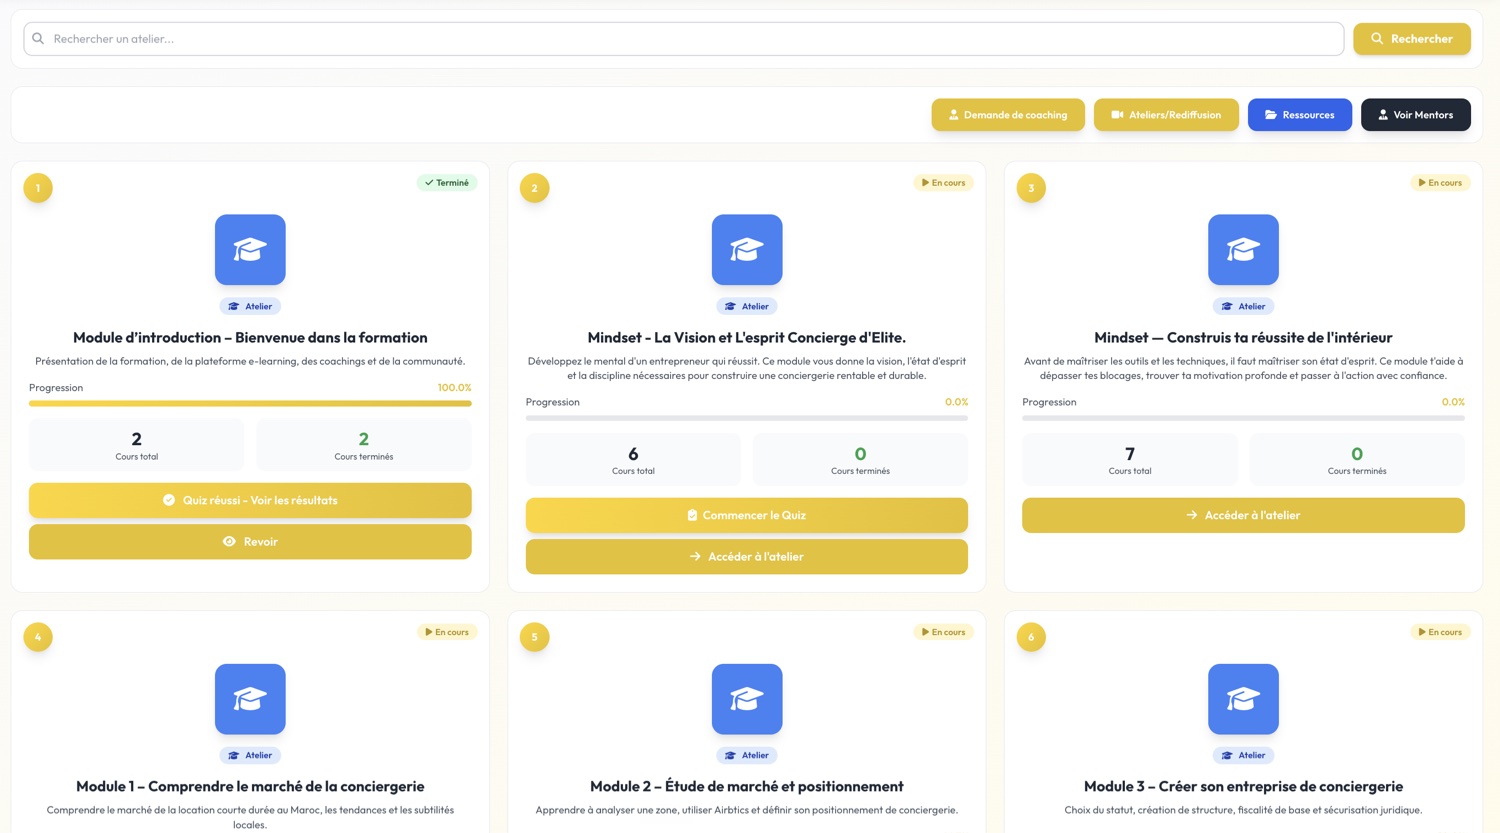Click graduation cap icon of Mindset Vision card
1500x833 pixels.
747,249
